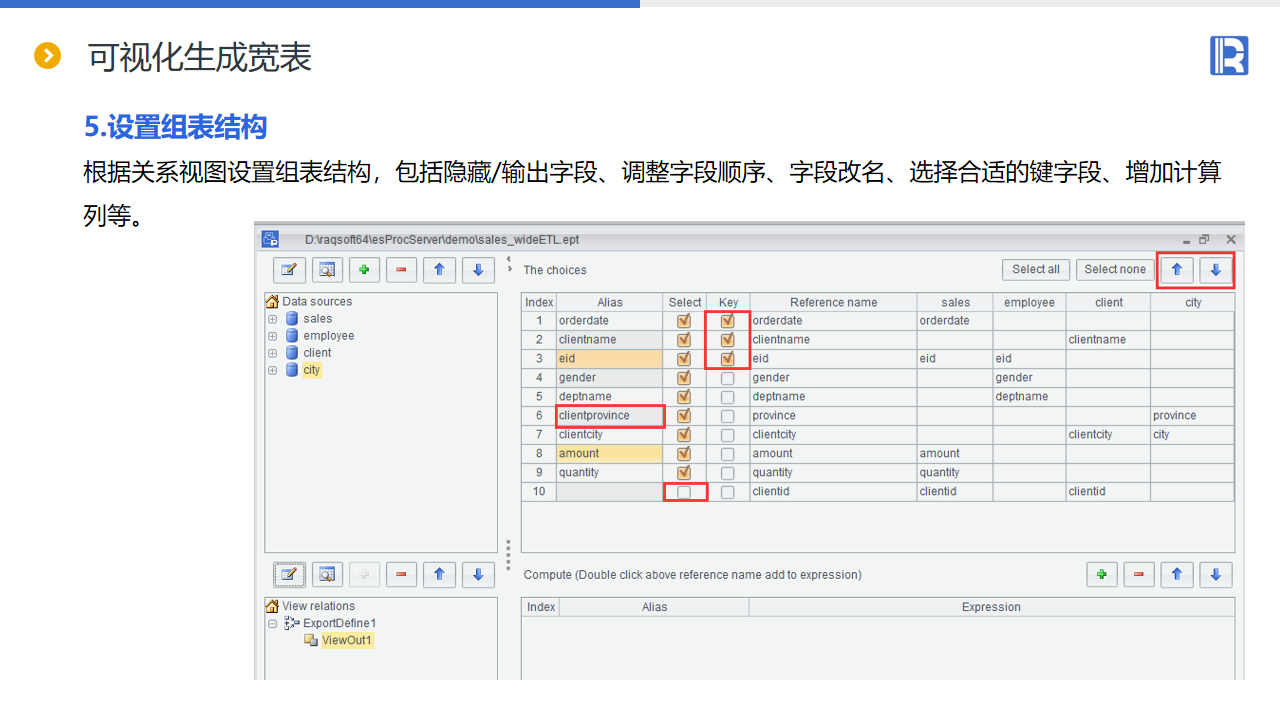Uncheck Key for the clientname row
The image size is (1280, 720).
727,340
